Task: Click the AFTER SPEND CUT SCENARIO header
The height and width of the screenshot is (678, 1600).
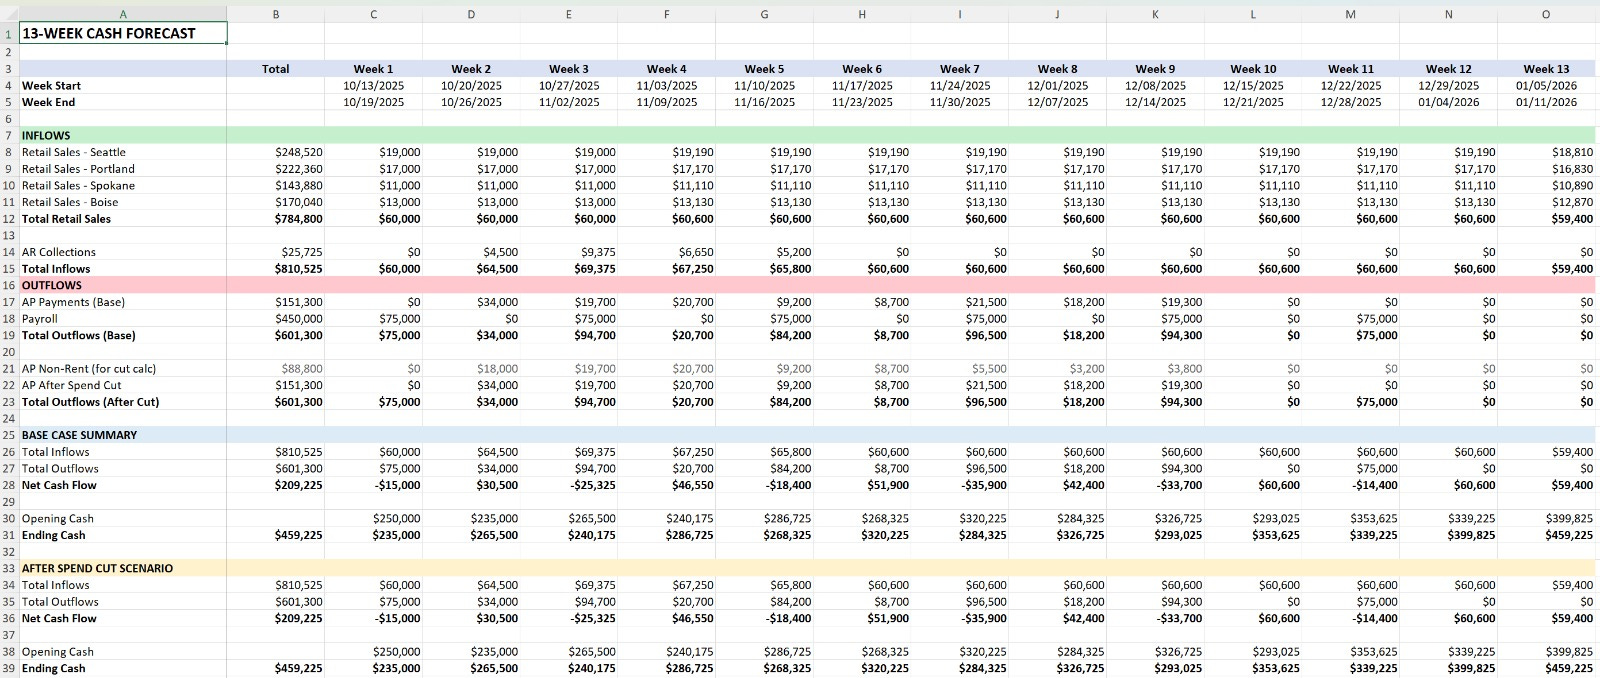Action: 123,568
